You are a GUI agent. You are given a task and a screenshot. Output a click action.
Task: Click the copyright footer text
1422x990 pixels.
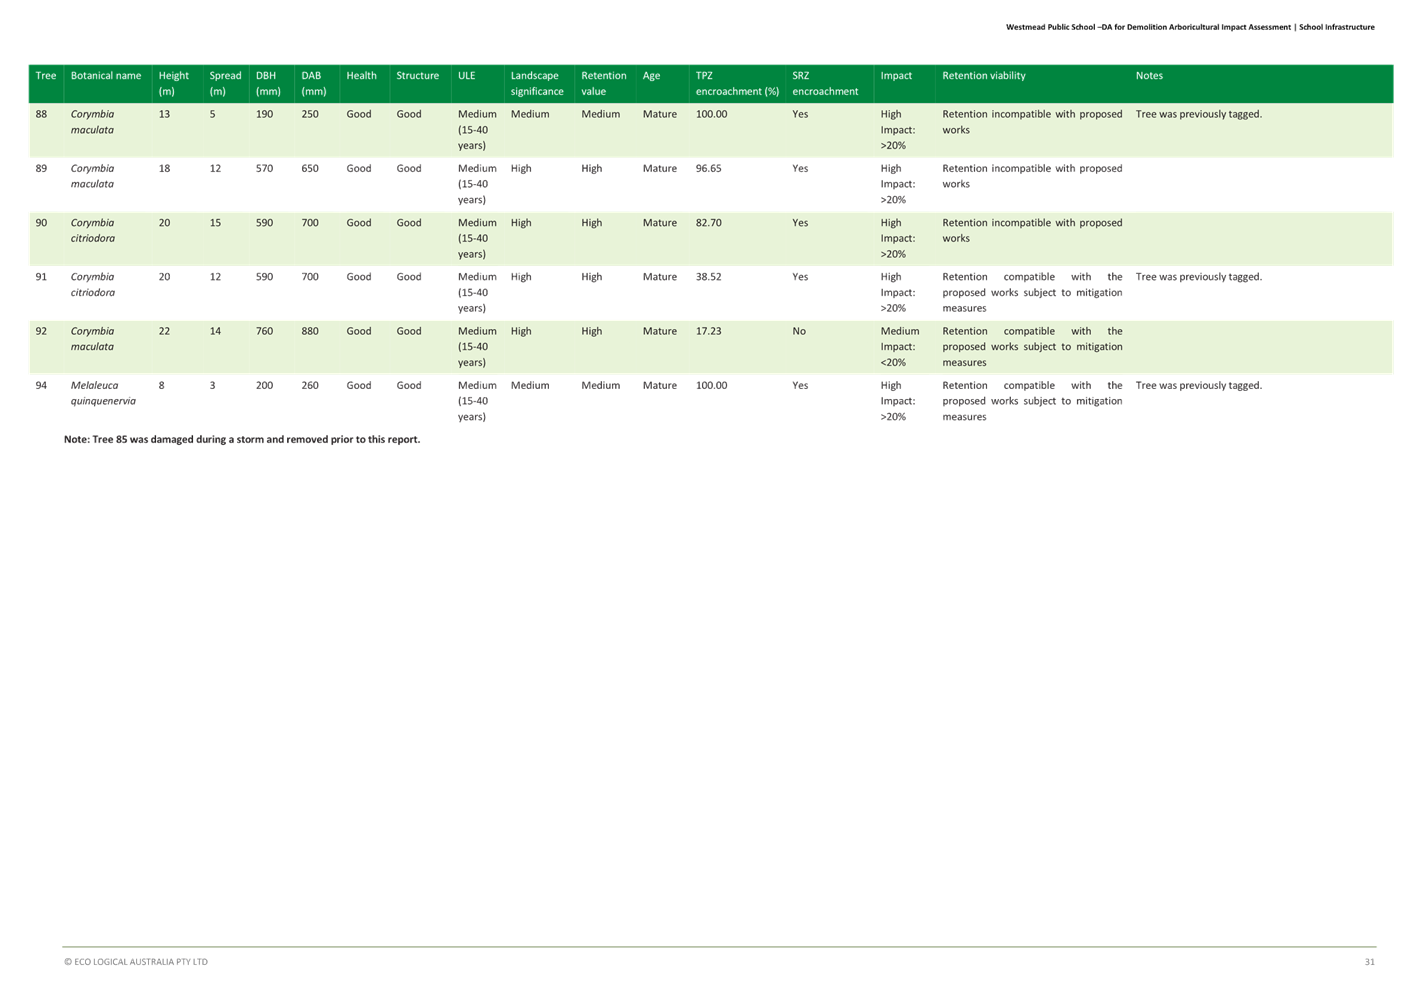click(136, 962)
